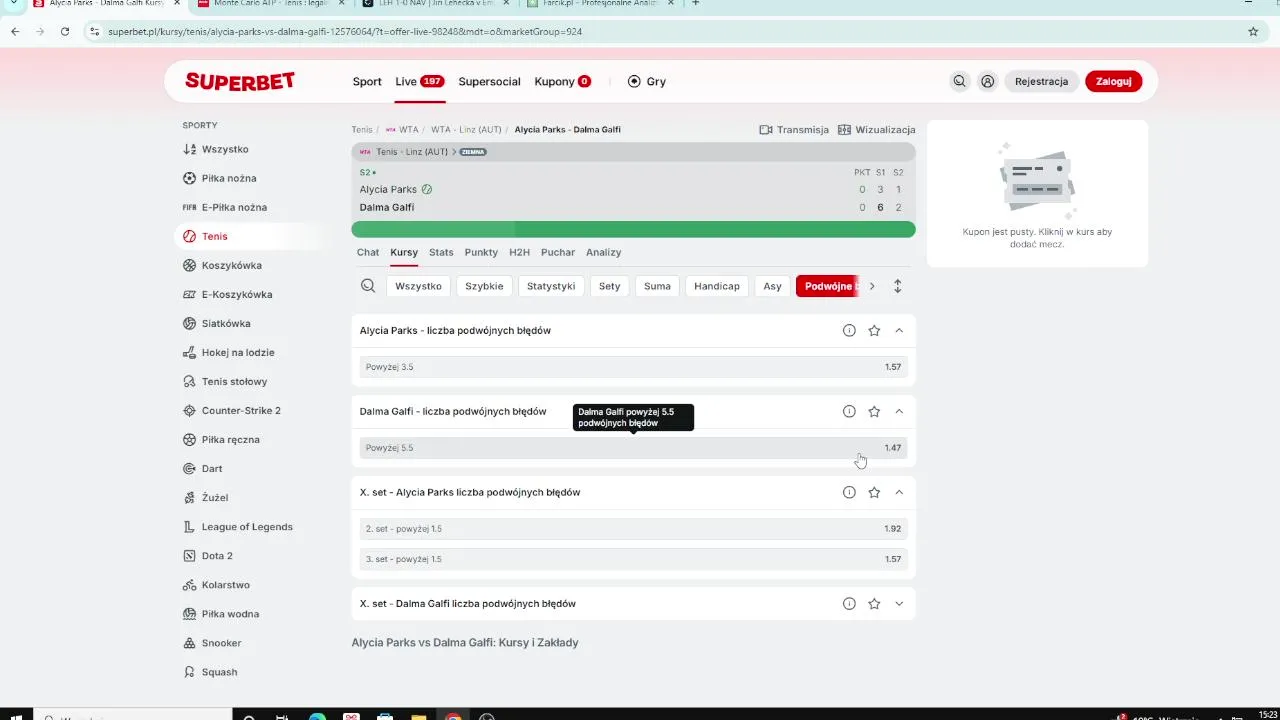
Task: Bookmark this page with the Chrome star
Action: click(x=1253, y=31)
